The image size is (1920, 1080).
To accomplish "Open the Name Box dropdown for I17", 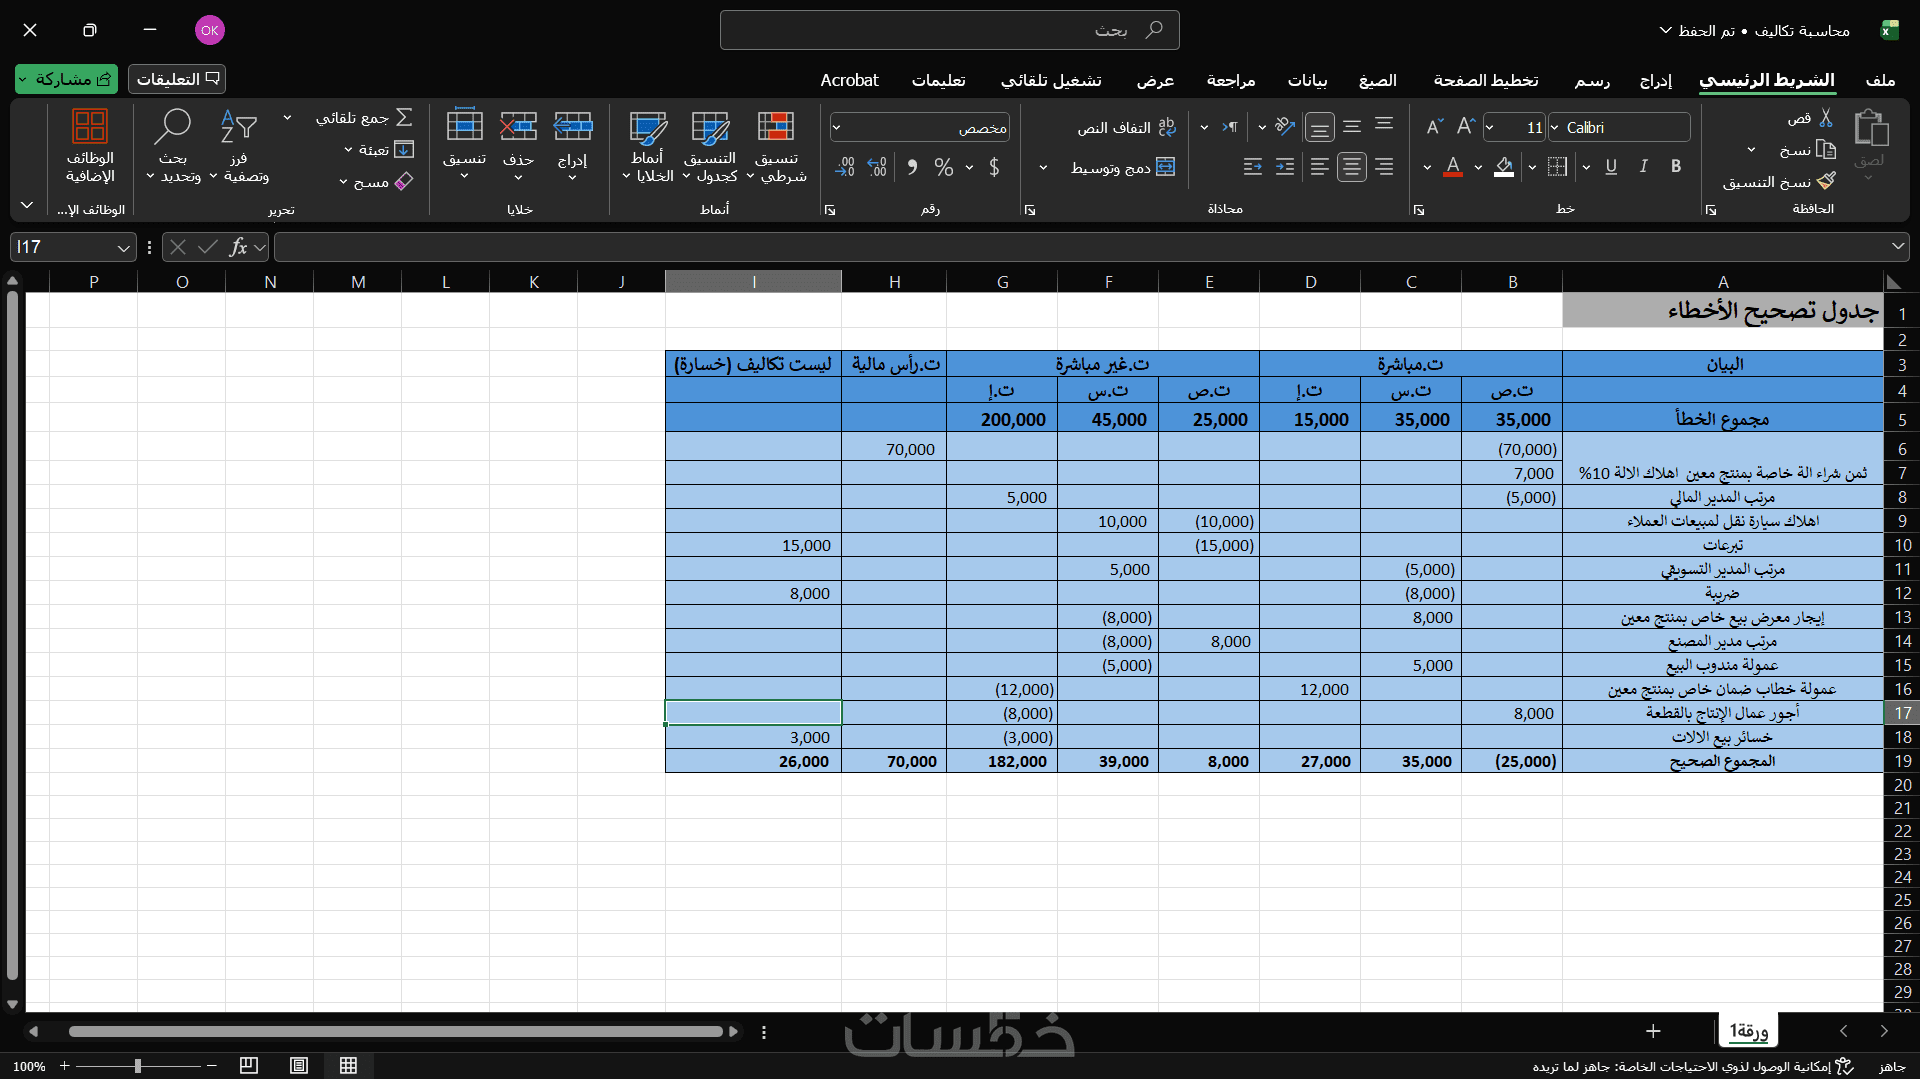I will point(122,247).
